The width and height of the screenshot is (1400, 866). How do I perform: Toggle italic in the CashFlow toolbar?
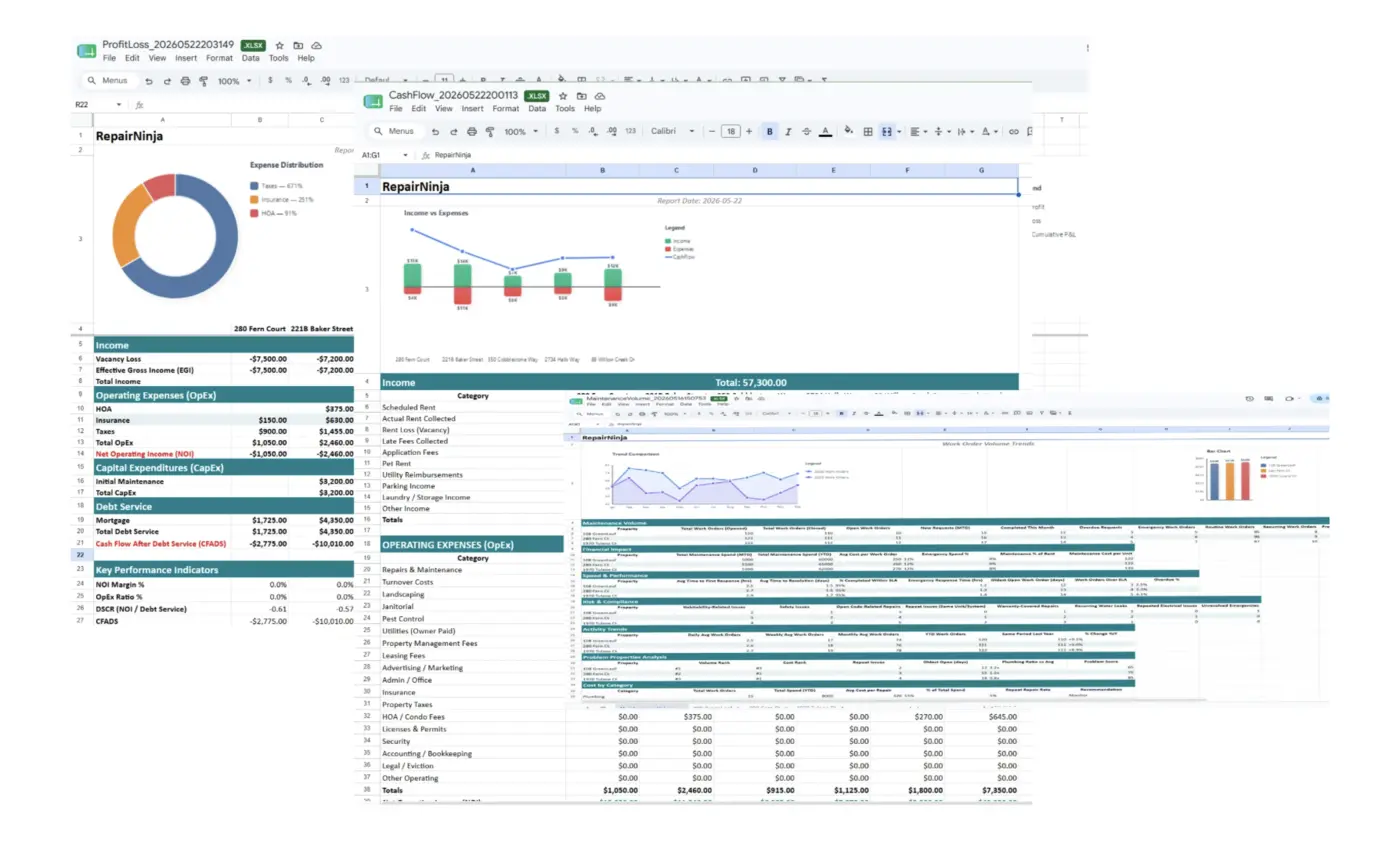[x=788, y=131]
